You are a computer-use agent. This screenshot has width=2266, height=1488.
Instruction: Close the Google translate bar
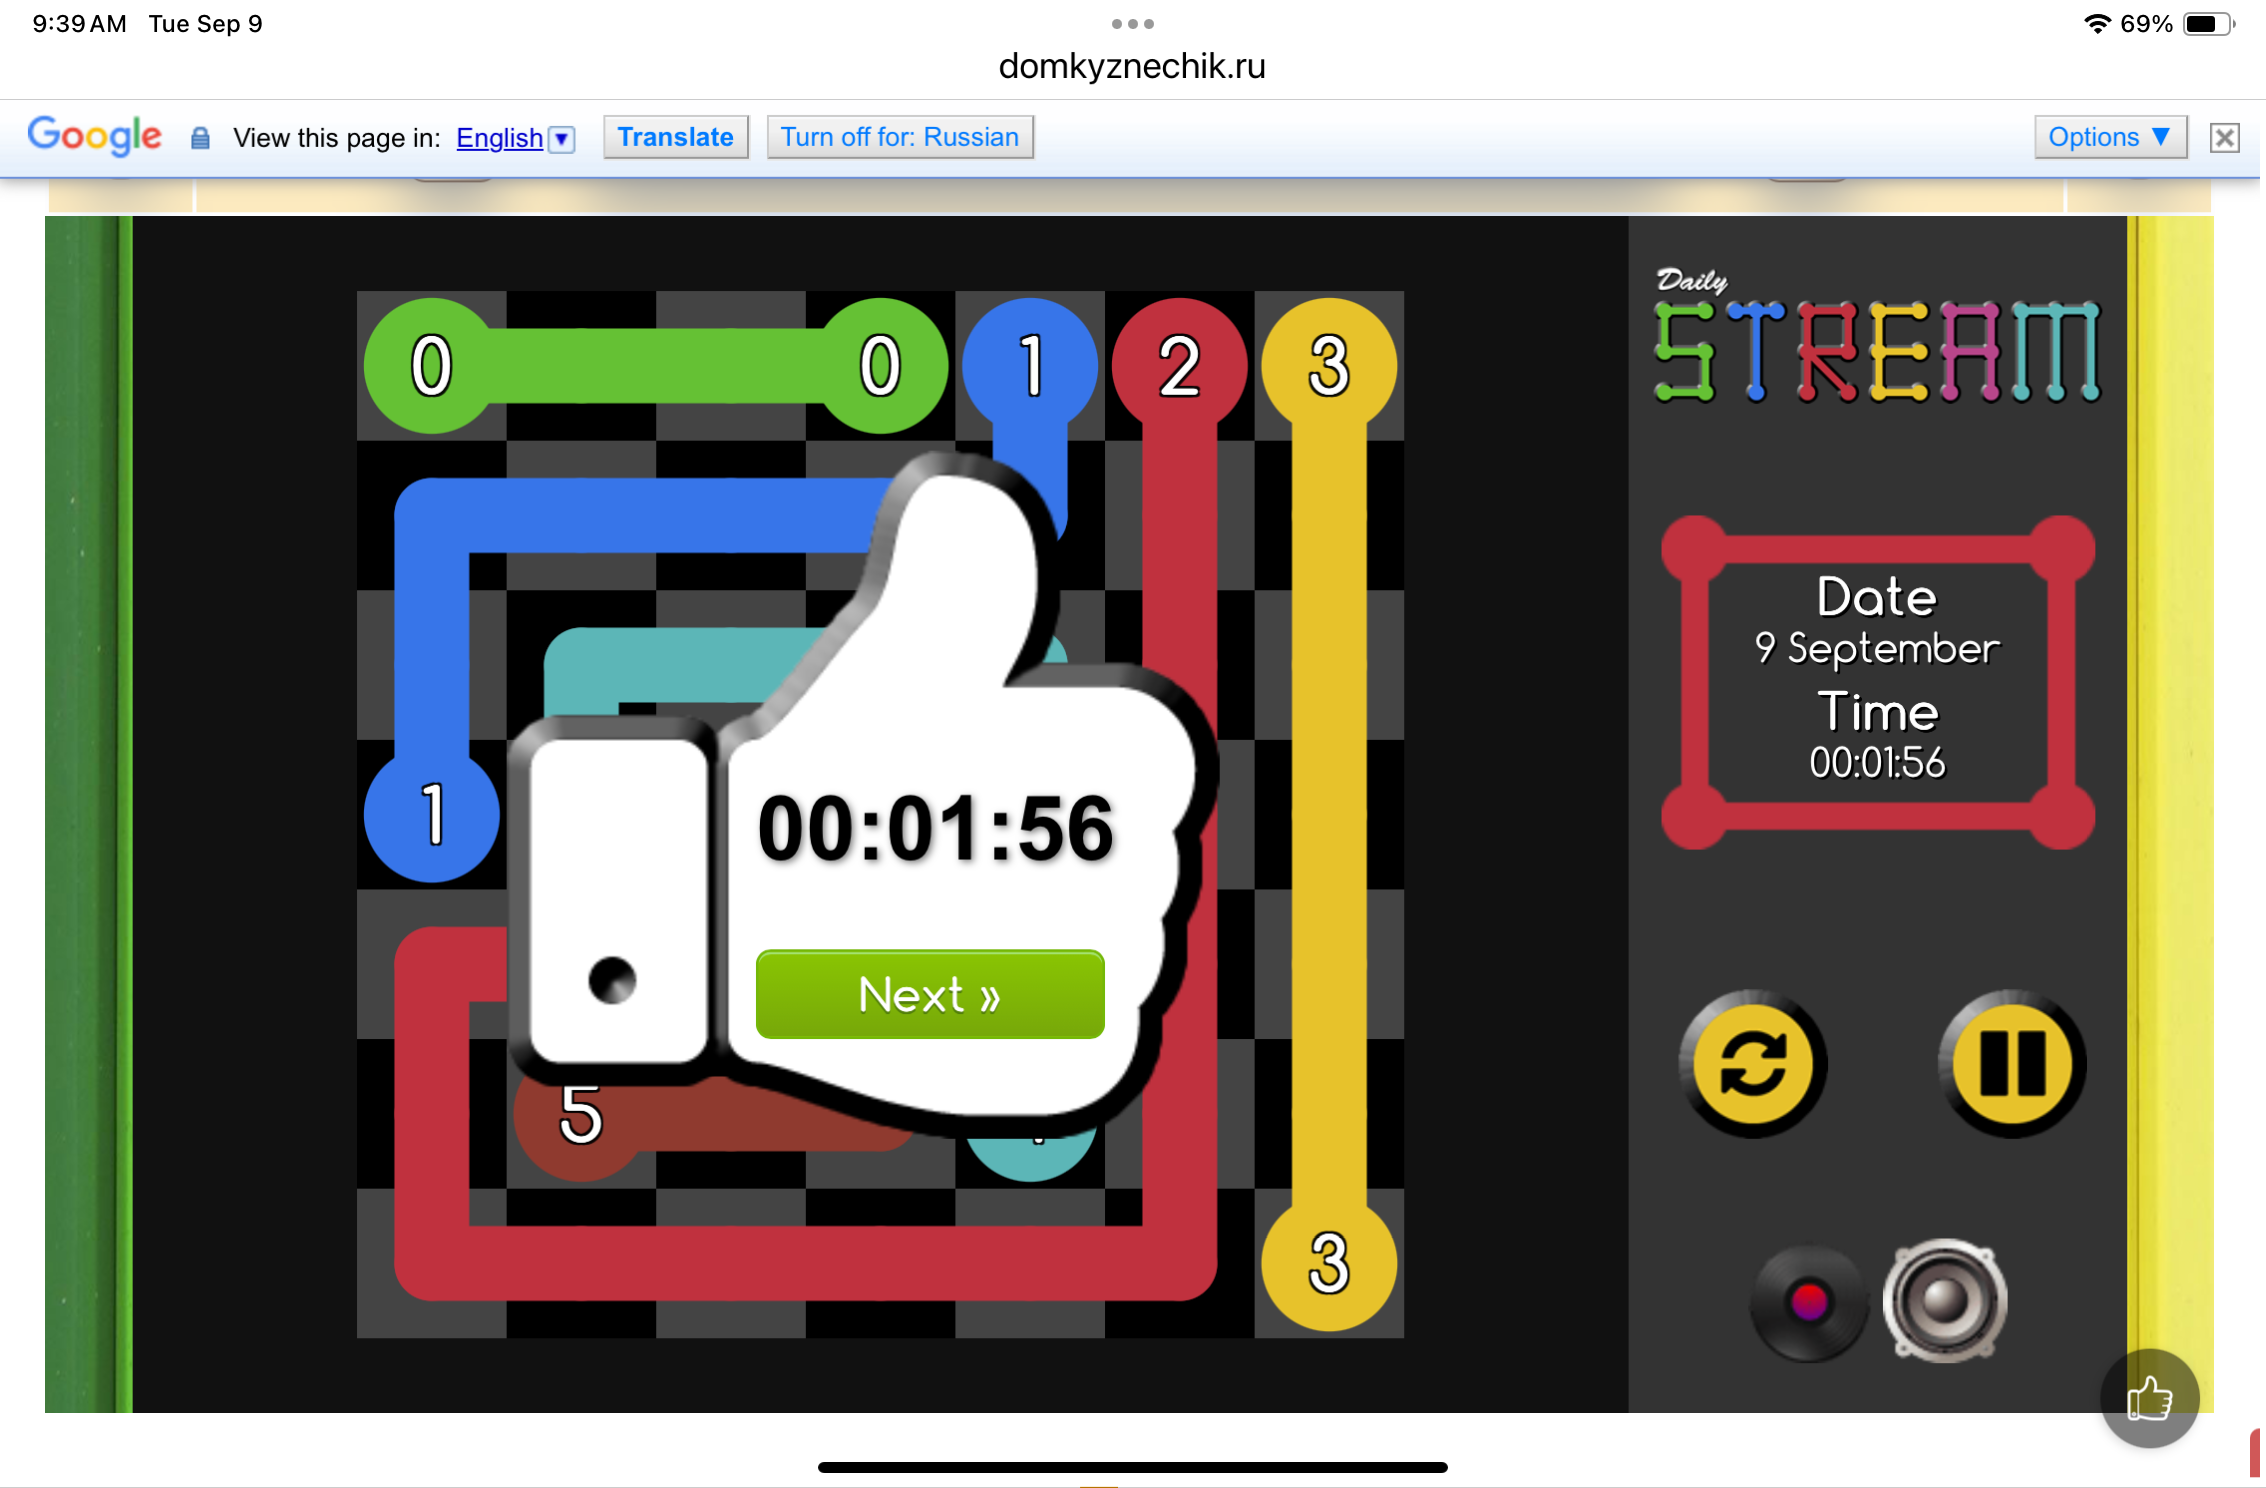point(2224,137)
